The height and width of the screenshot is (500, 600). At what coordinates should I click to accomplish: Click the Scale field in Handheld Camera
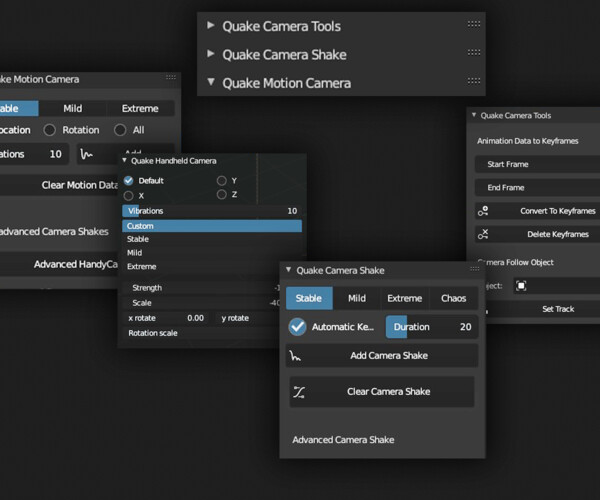pos(203,303)
